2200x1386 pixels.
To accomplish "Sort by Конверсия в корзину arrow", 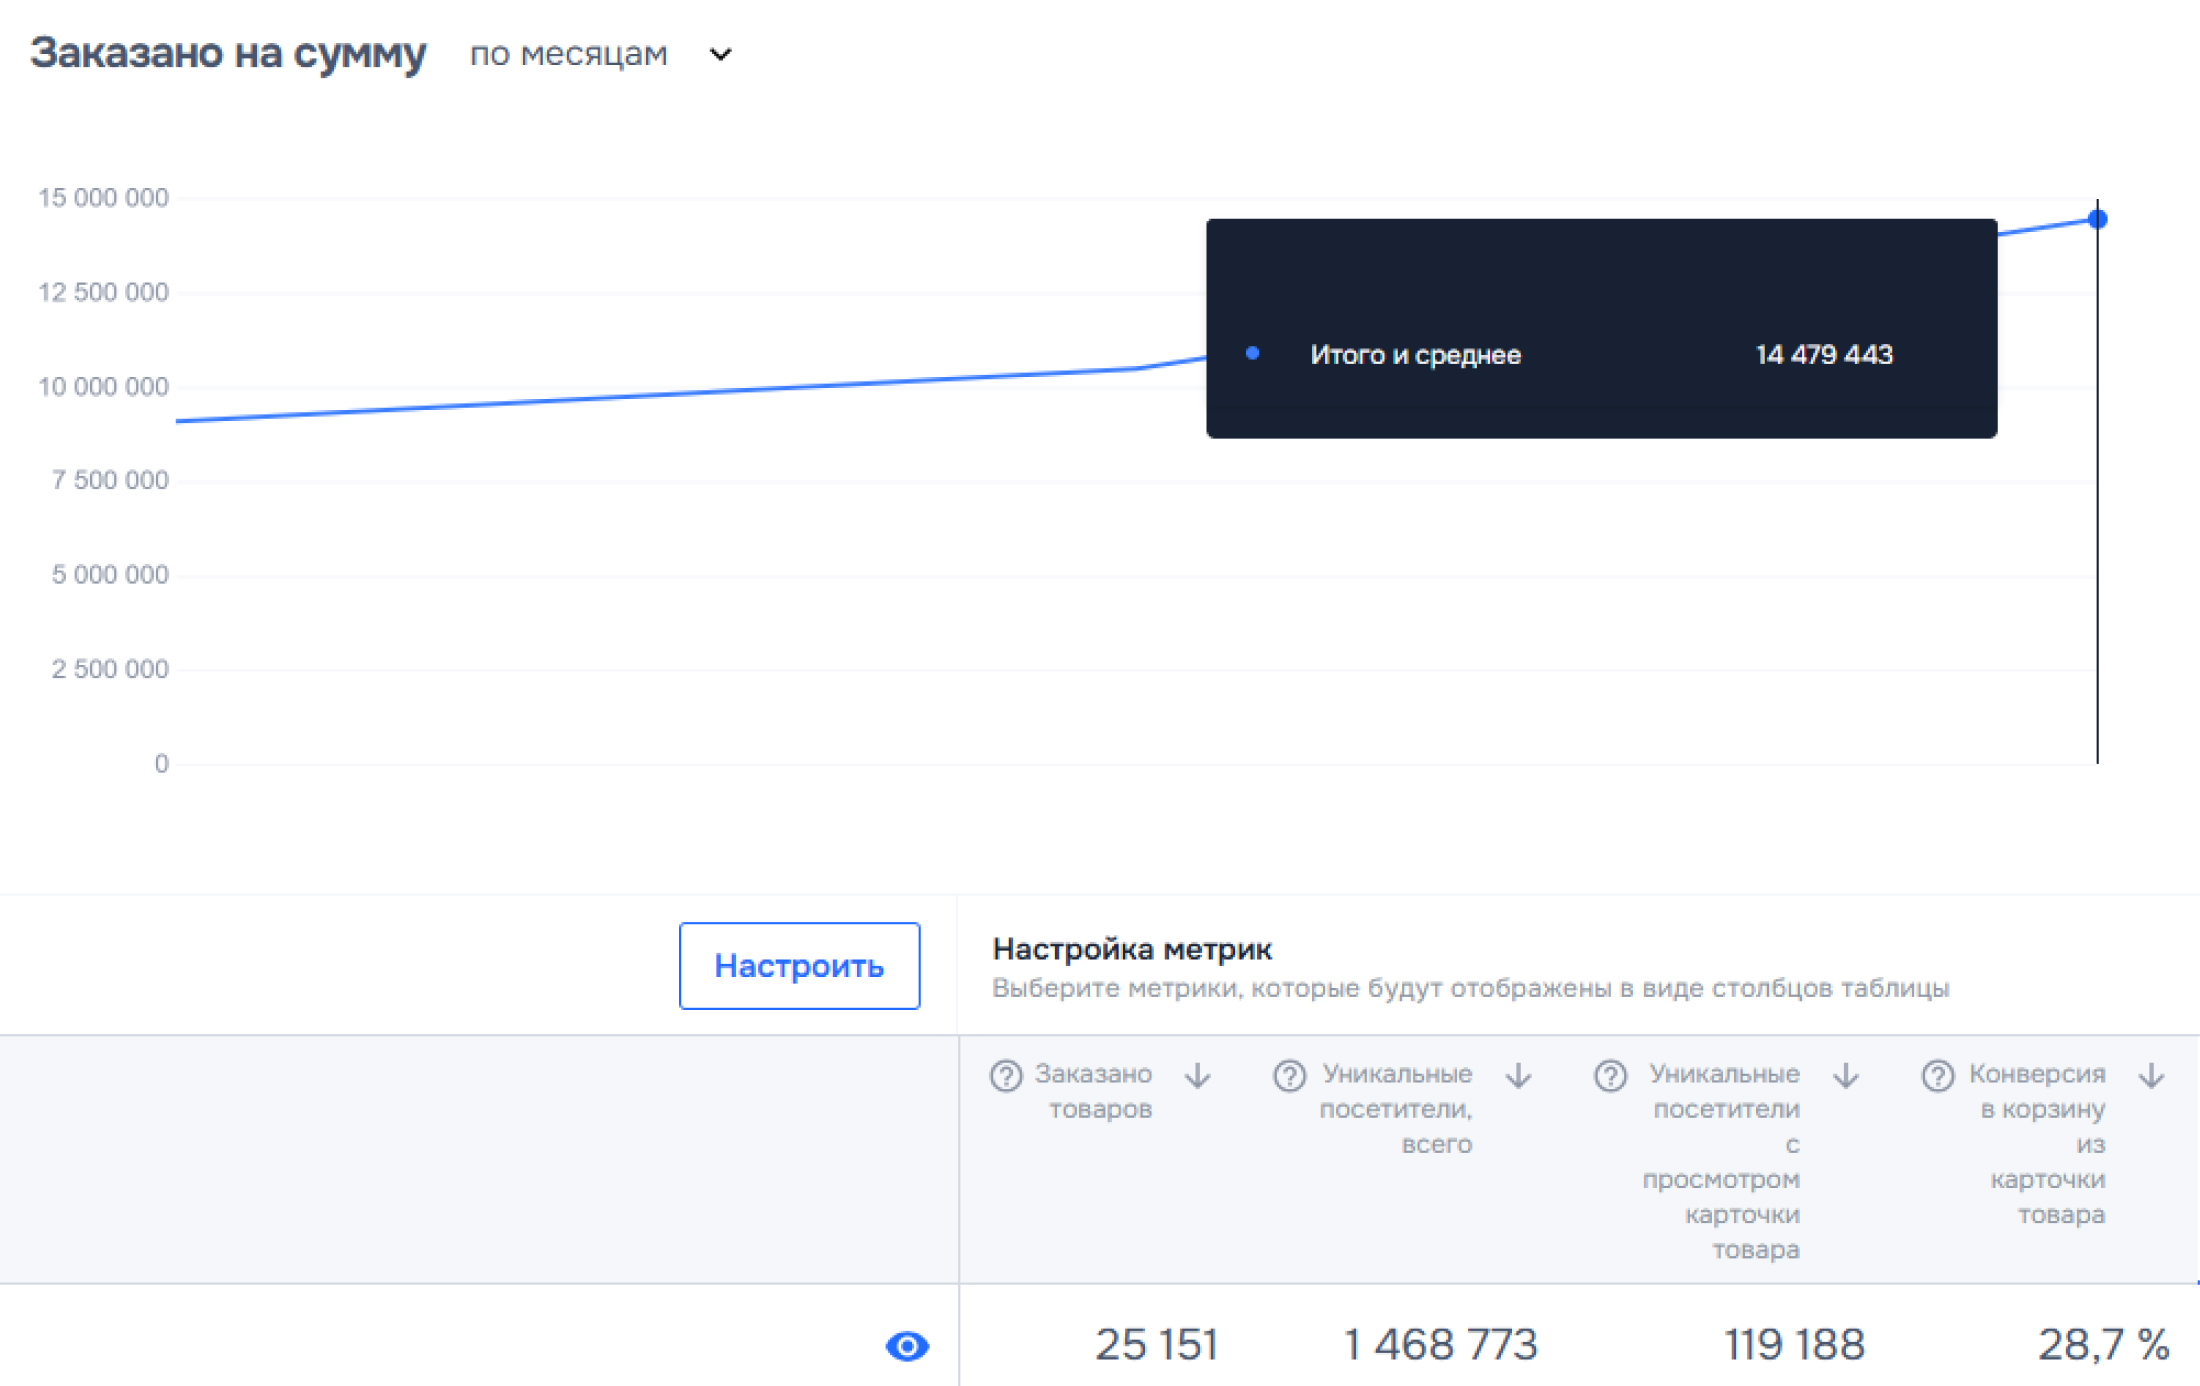I will pos(2151,1076).
